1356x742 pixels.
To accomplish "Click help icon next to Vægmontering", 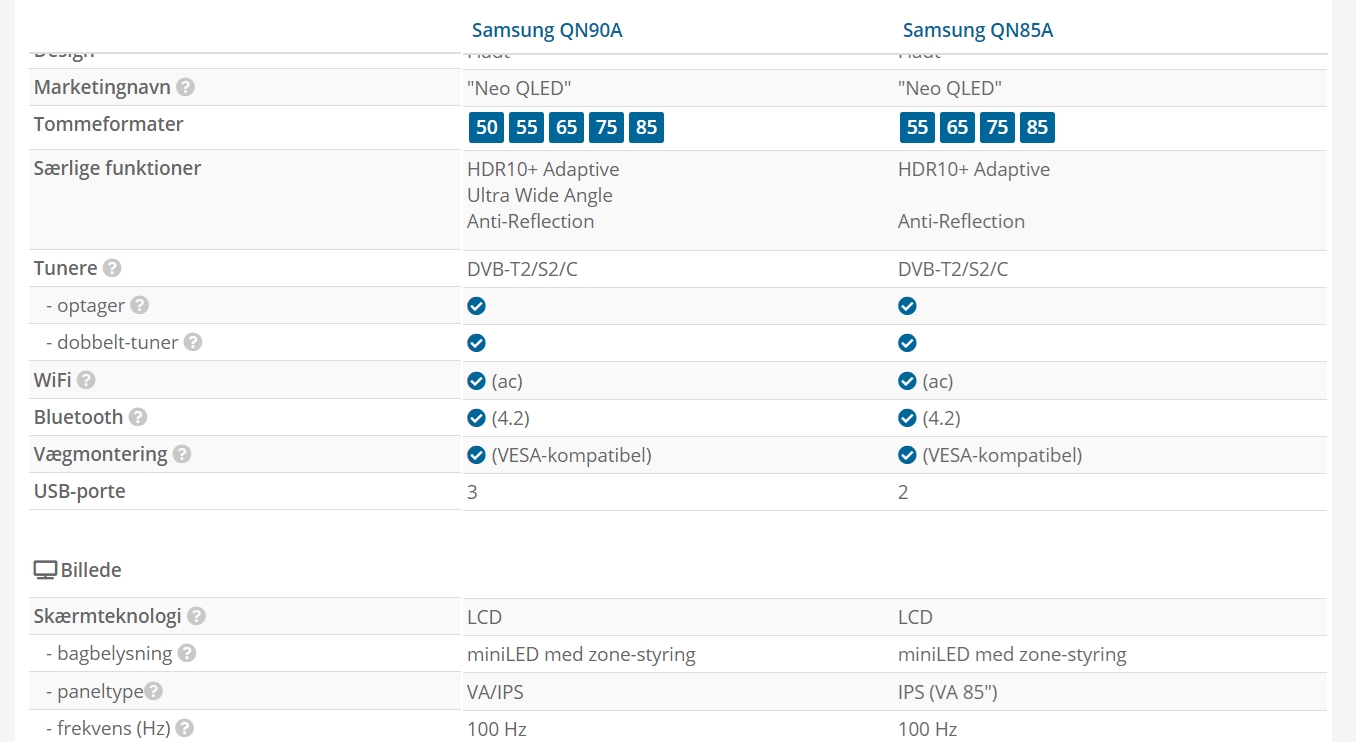I will point(182,454).
